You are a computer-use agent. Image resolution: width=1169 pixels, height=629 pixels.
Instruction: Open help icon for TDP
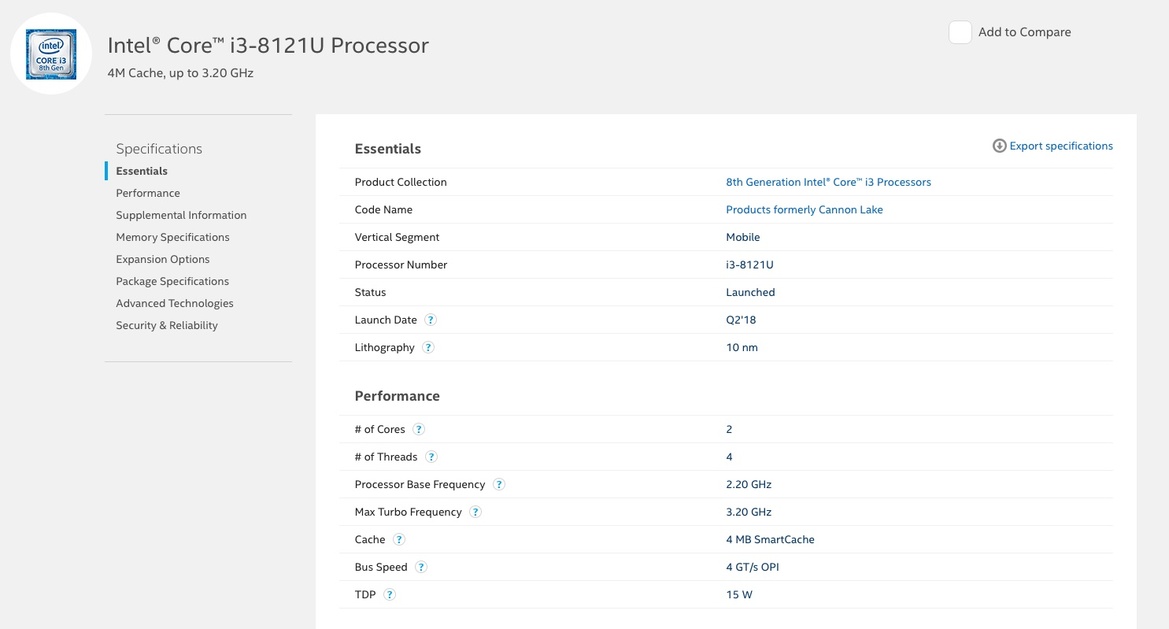[x=389, y=595]
